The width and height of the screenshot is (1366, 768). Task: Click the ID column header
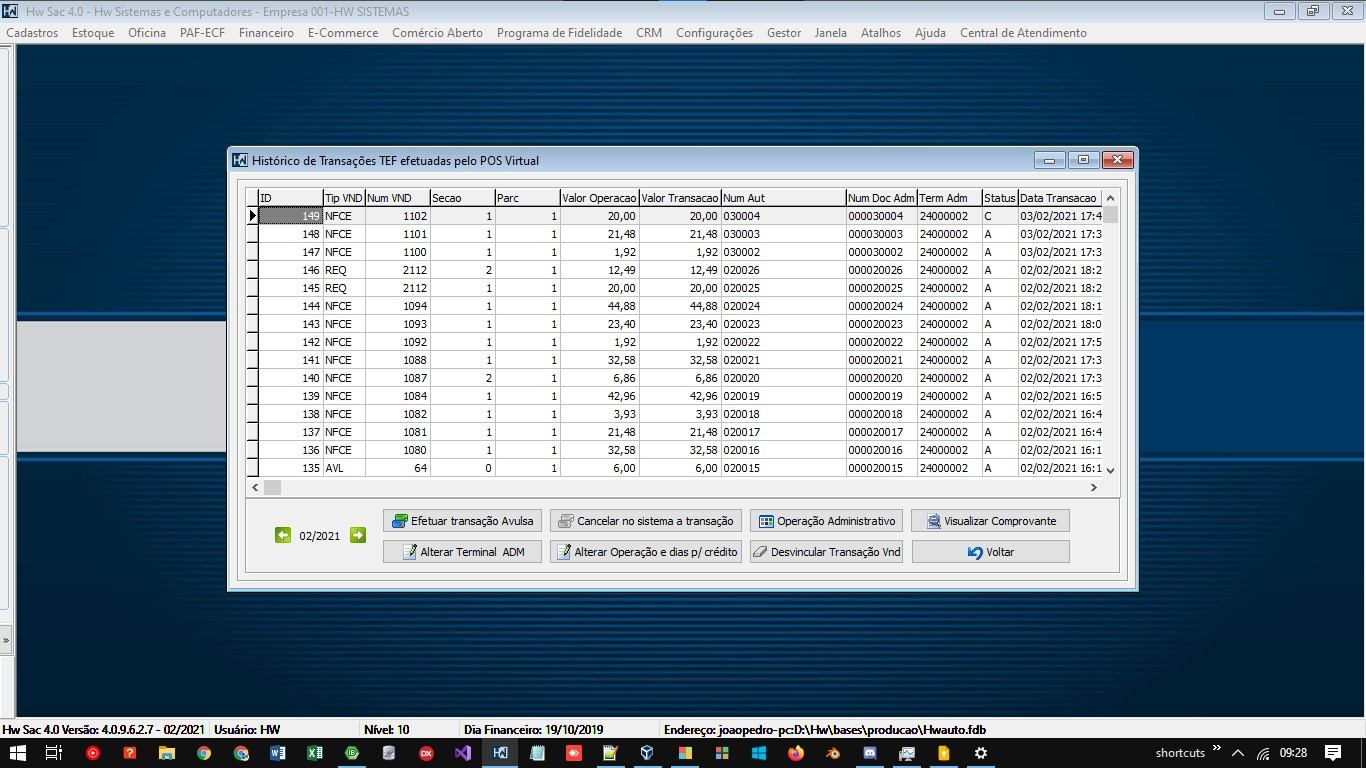click(290, 198)
